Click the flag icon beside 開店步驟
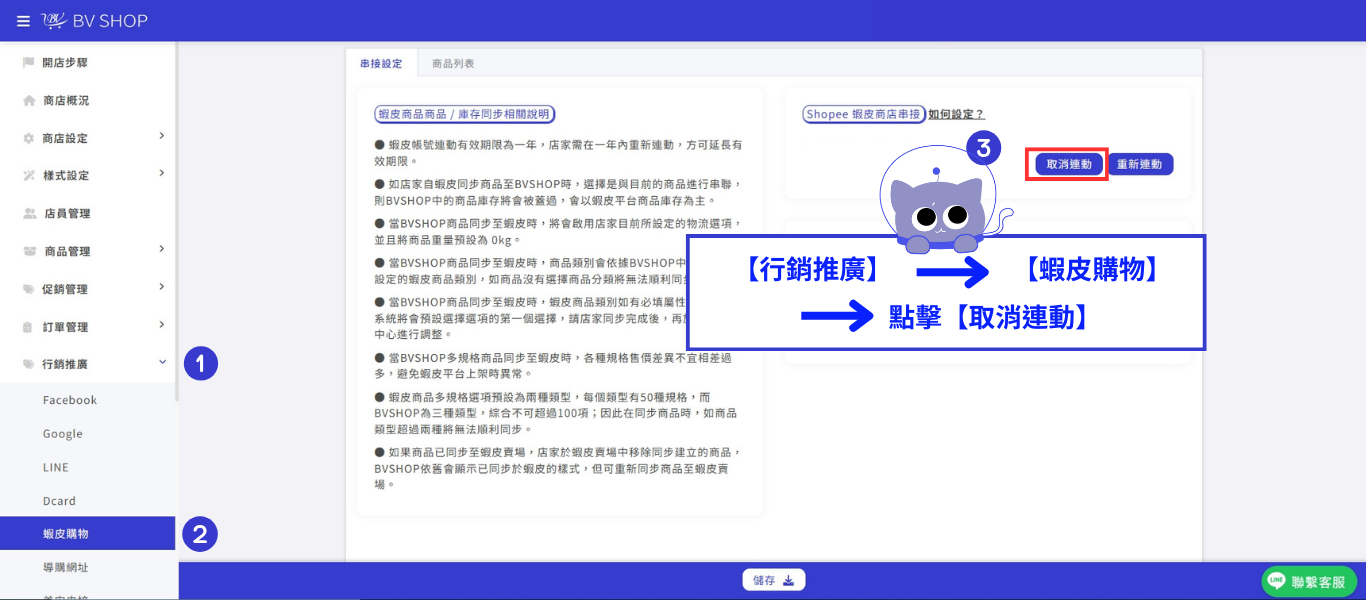The width and height of the screenshot is (1366, 600). click(x=28, y=63)
